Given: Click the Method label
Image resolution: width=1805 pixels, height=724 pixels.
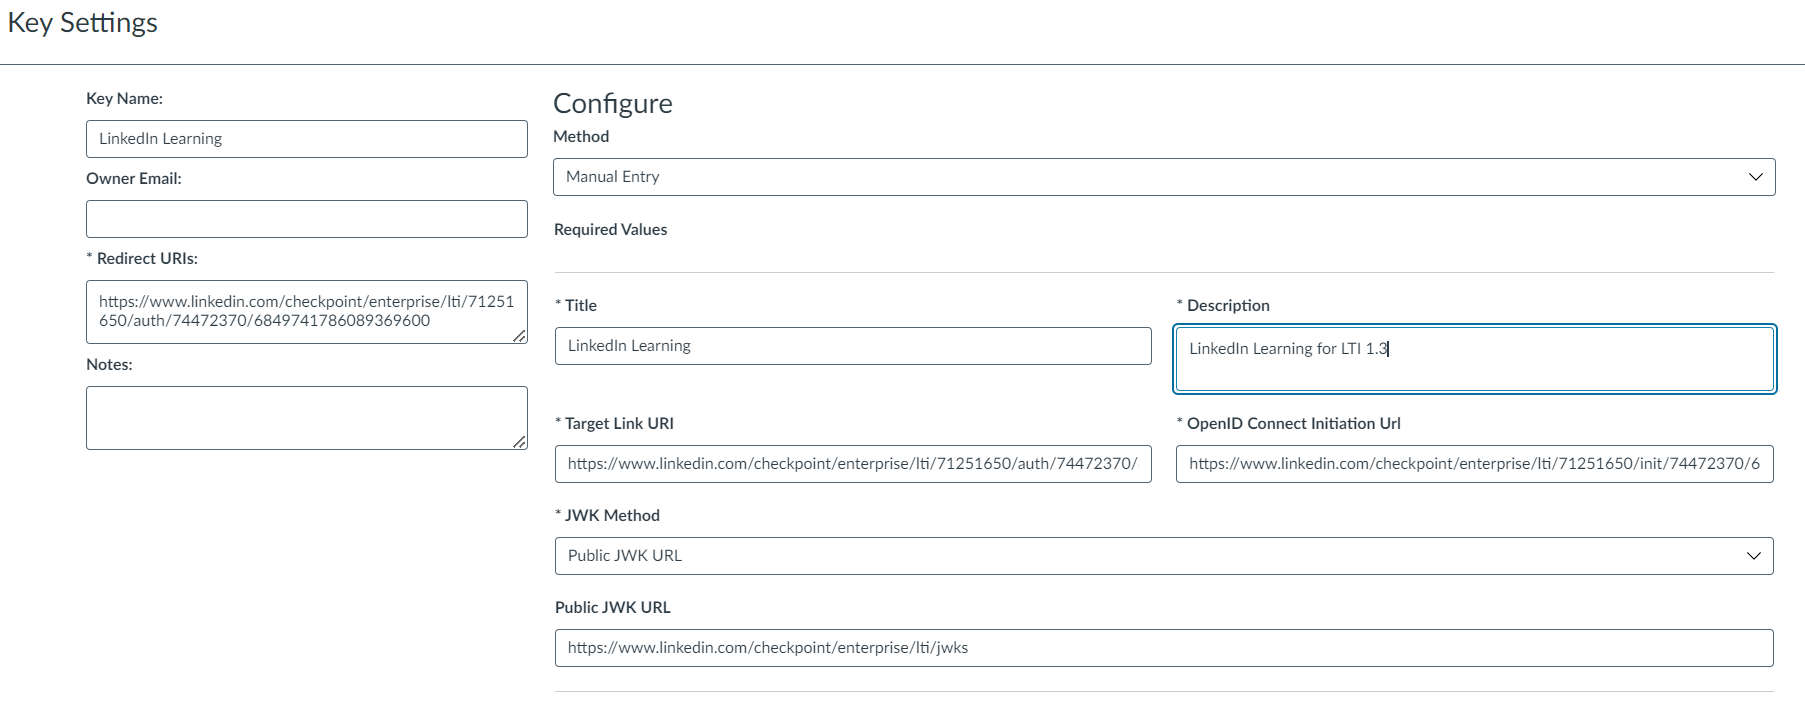Looking at the screenshot, I should (581, 136).
